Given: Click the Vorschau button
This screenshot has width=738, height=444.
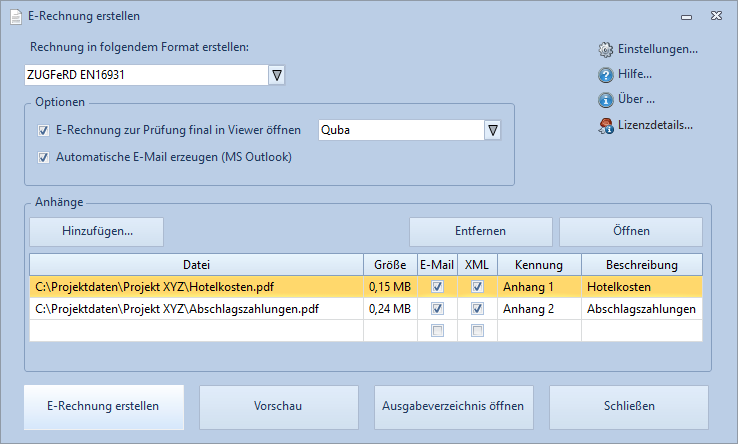Looking at the screenshot, I should pyautogui.click(x=279, y=407).
